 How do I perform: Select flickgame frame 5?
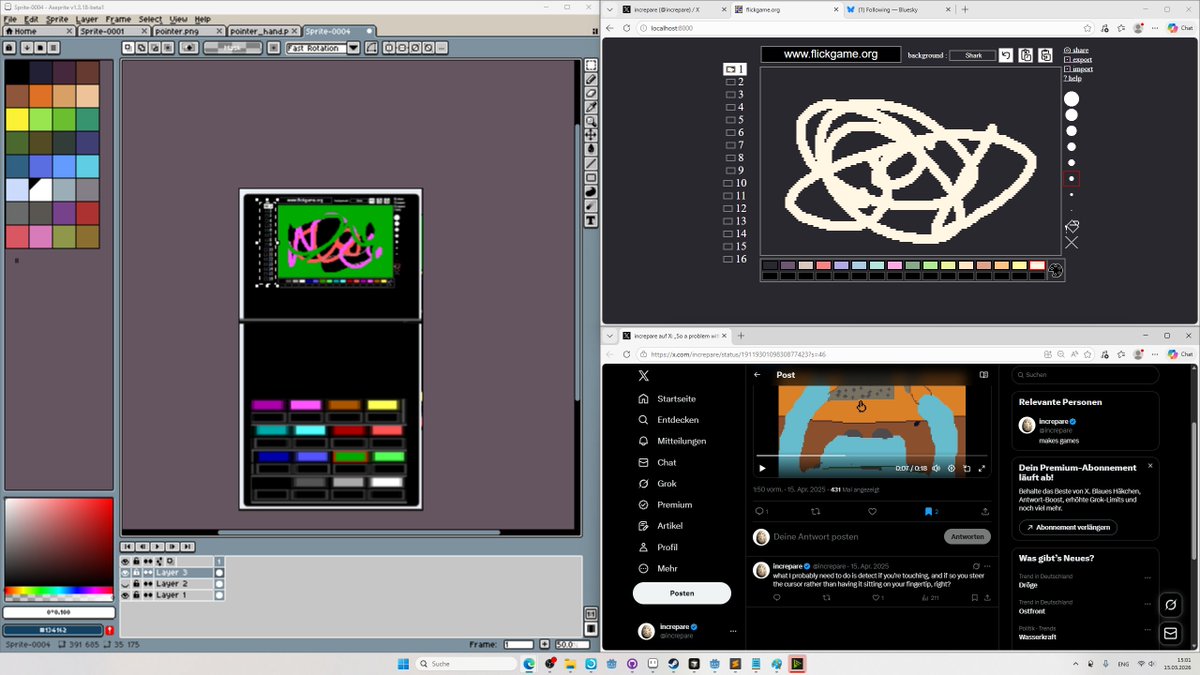tap(735, 120)
